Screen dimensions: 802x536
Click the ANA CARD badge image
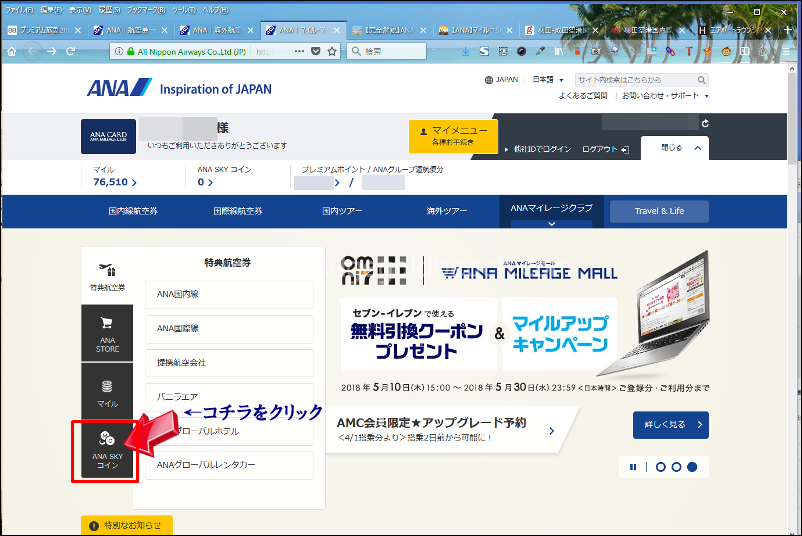point(108,137)
